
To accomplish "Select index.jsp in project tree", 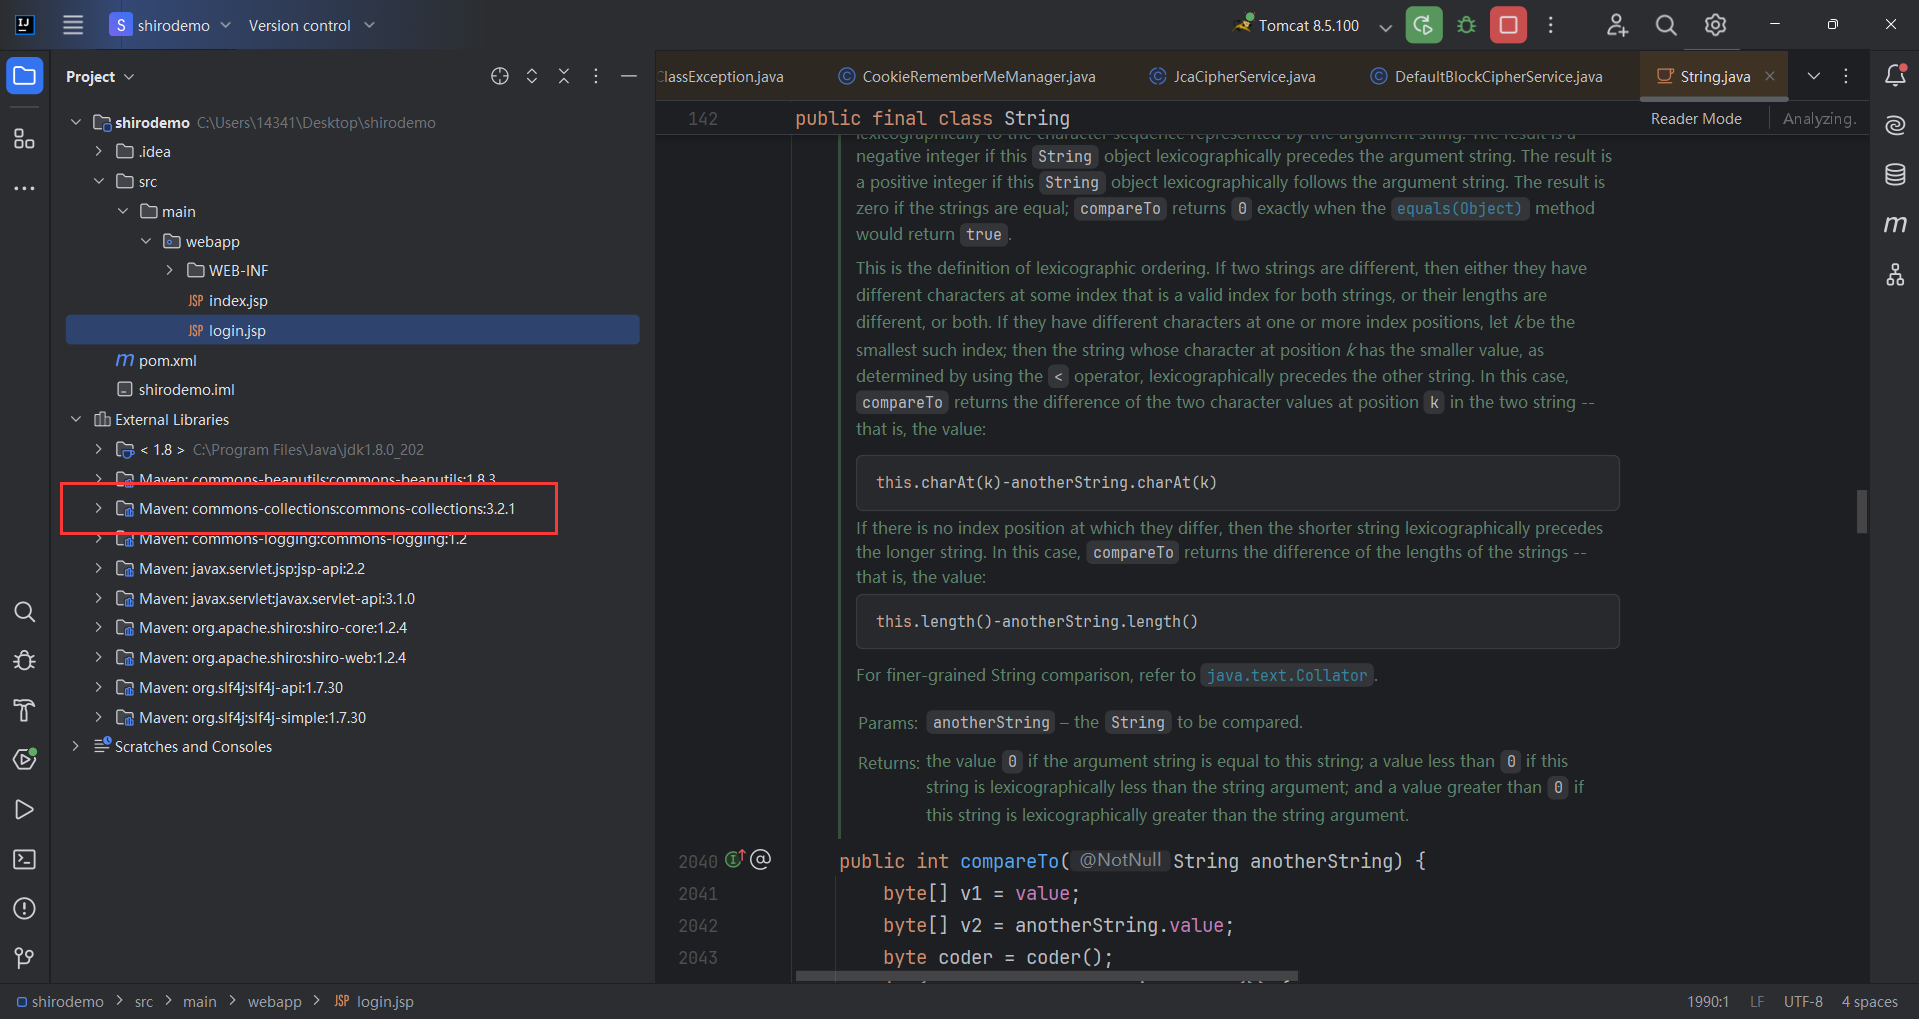I will coord(238,300).
